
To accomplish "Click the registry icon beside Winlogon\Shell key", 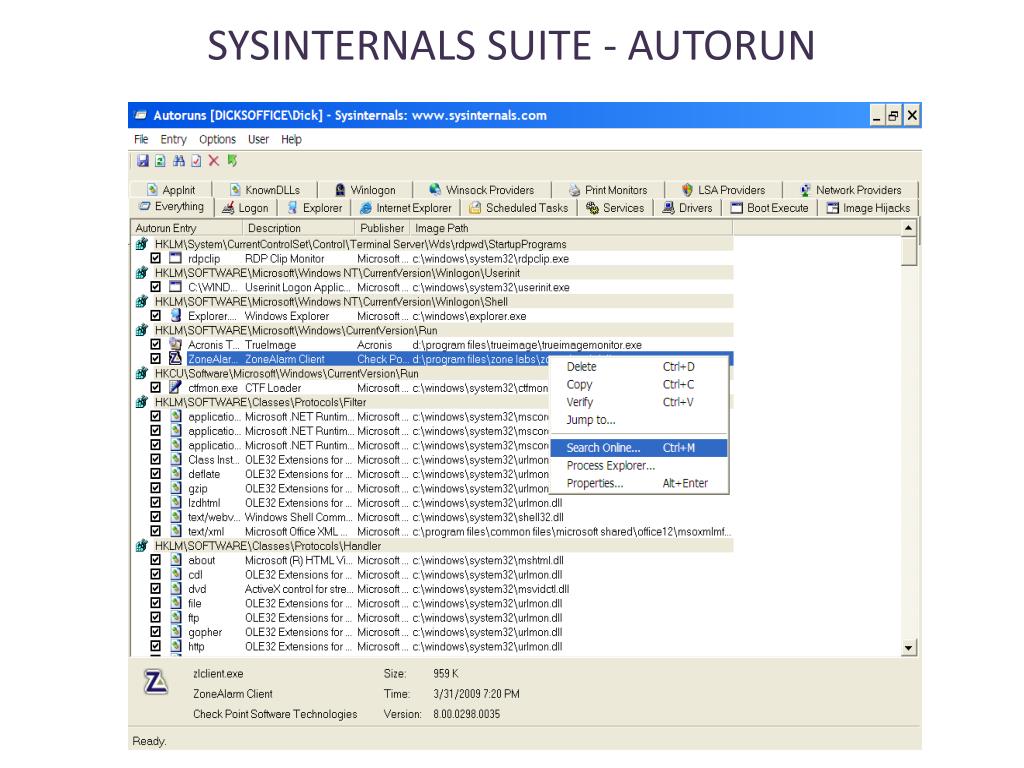I will point(141,301).
